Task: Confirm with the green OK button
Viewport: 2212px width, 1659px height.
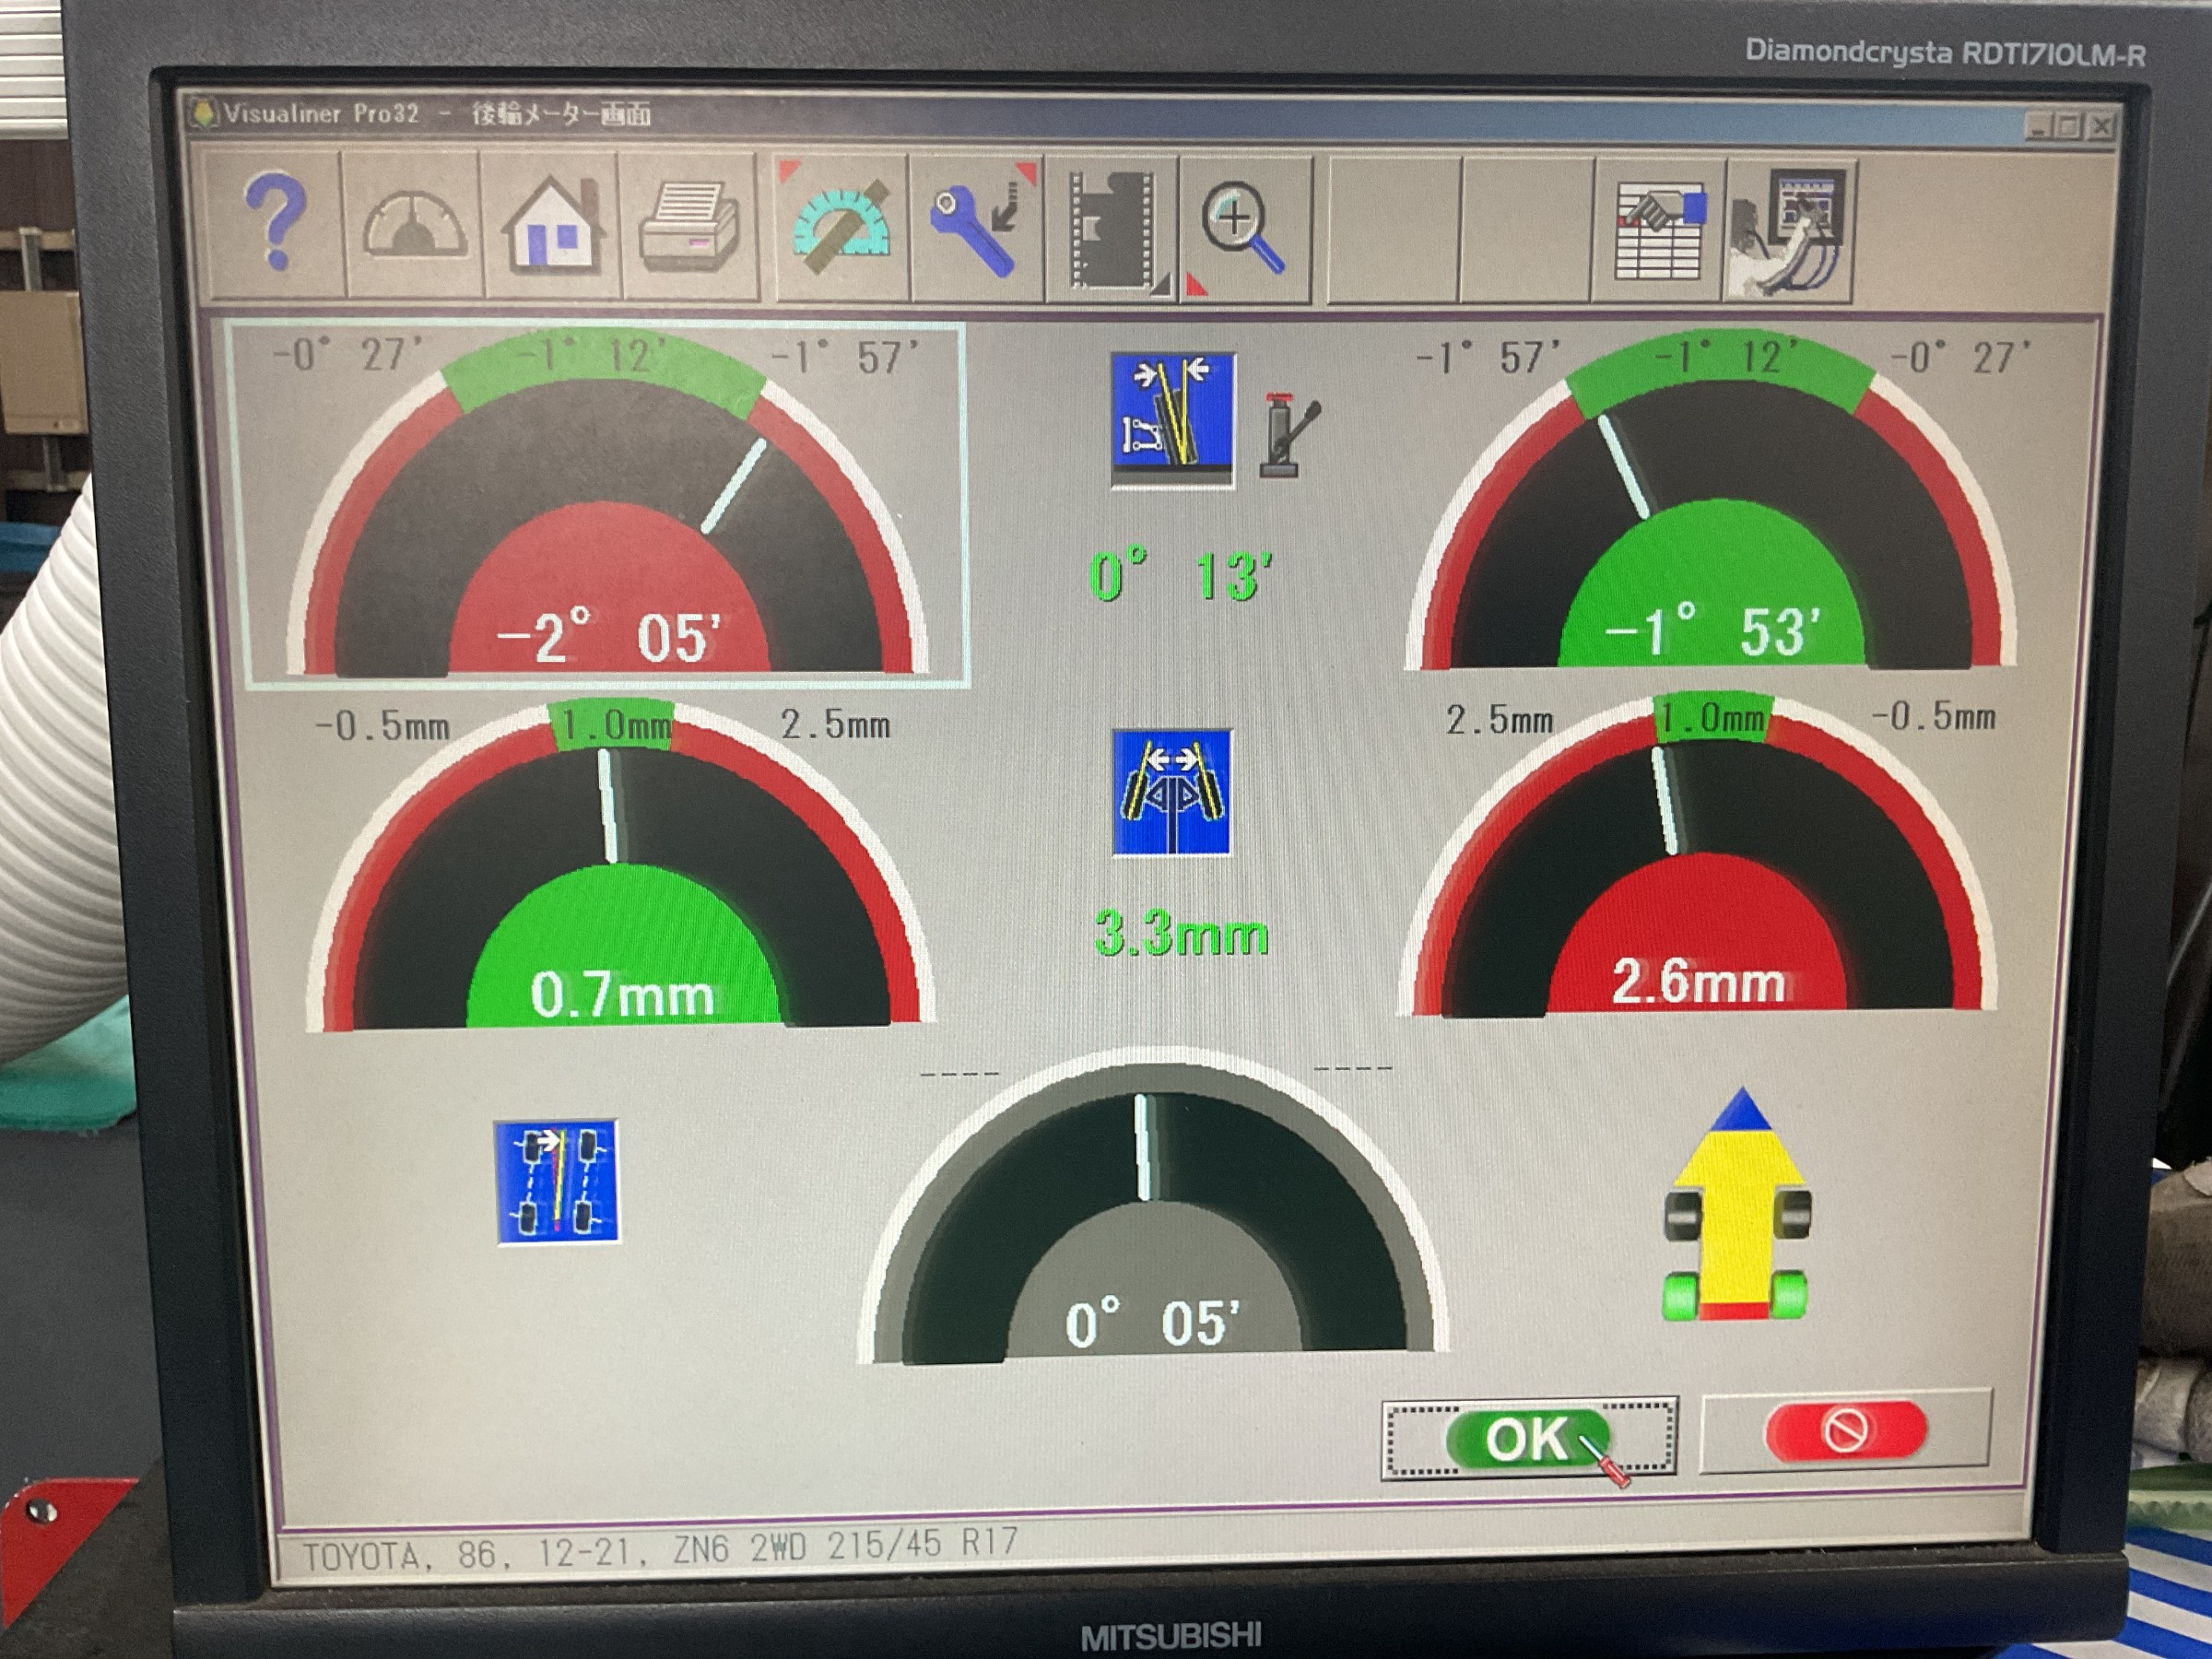Action: pos(1529,1437)
